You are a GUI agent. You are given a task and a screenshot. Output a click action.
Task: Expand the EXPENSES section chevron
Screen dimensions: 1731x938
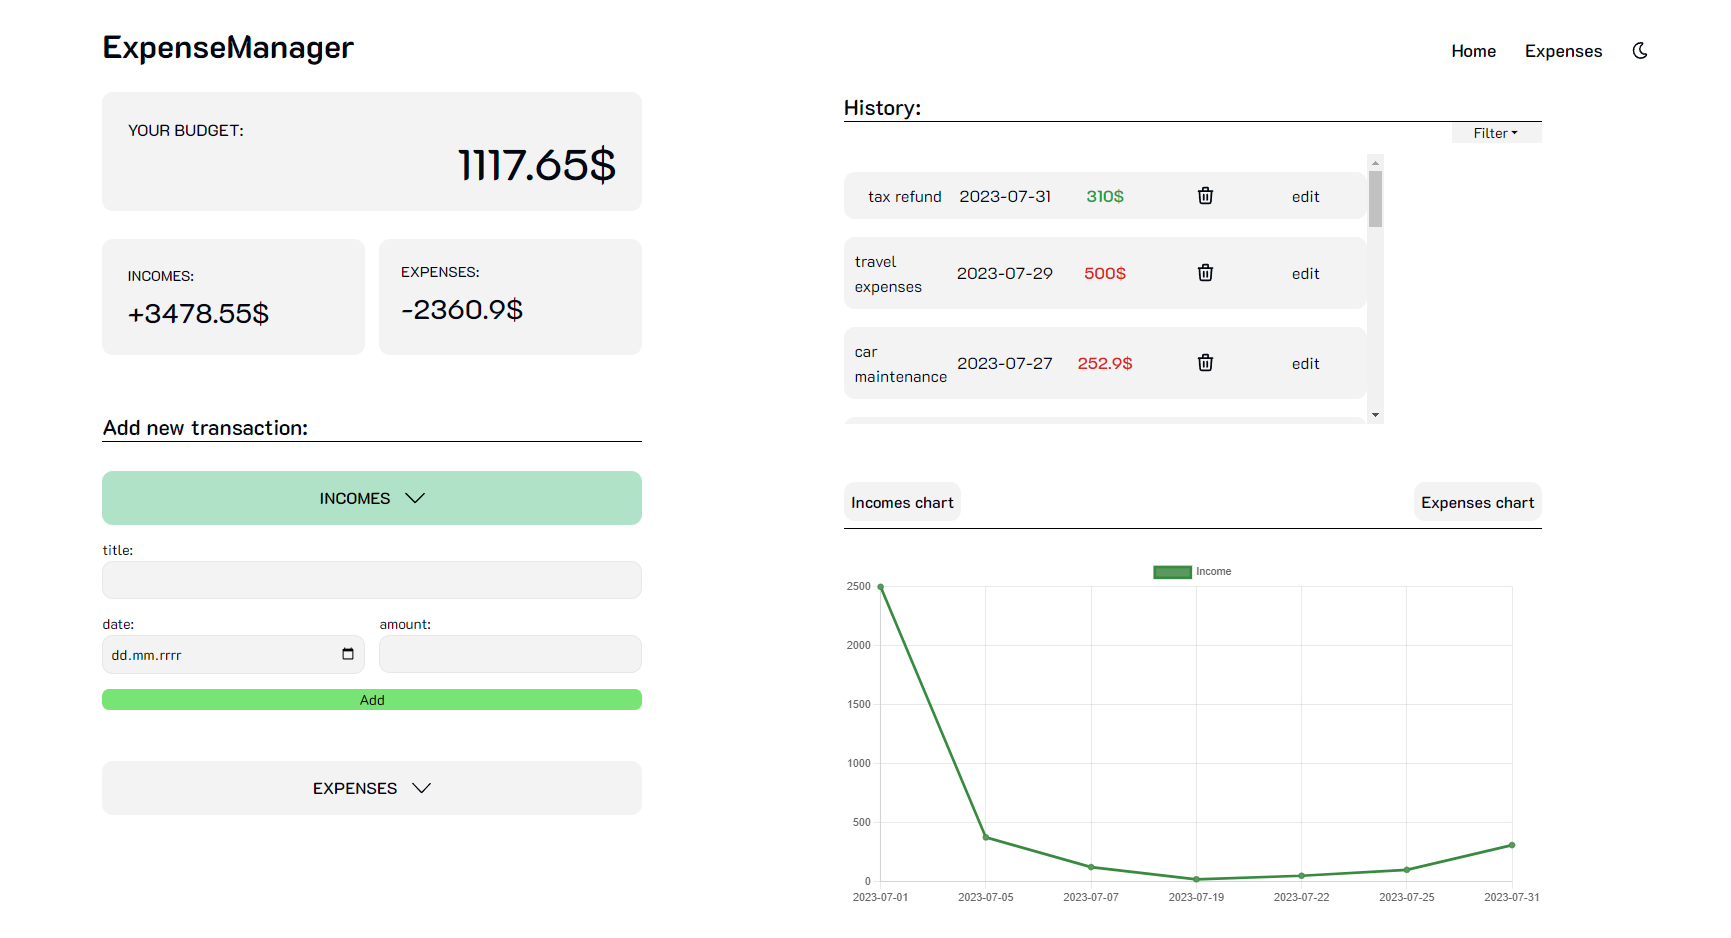421,788
